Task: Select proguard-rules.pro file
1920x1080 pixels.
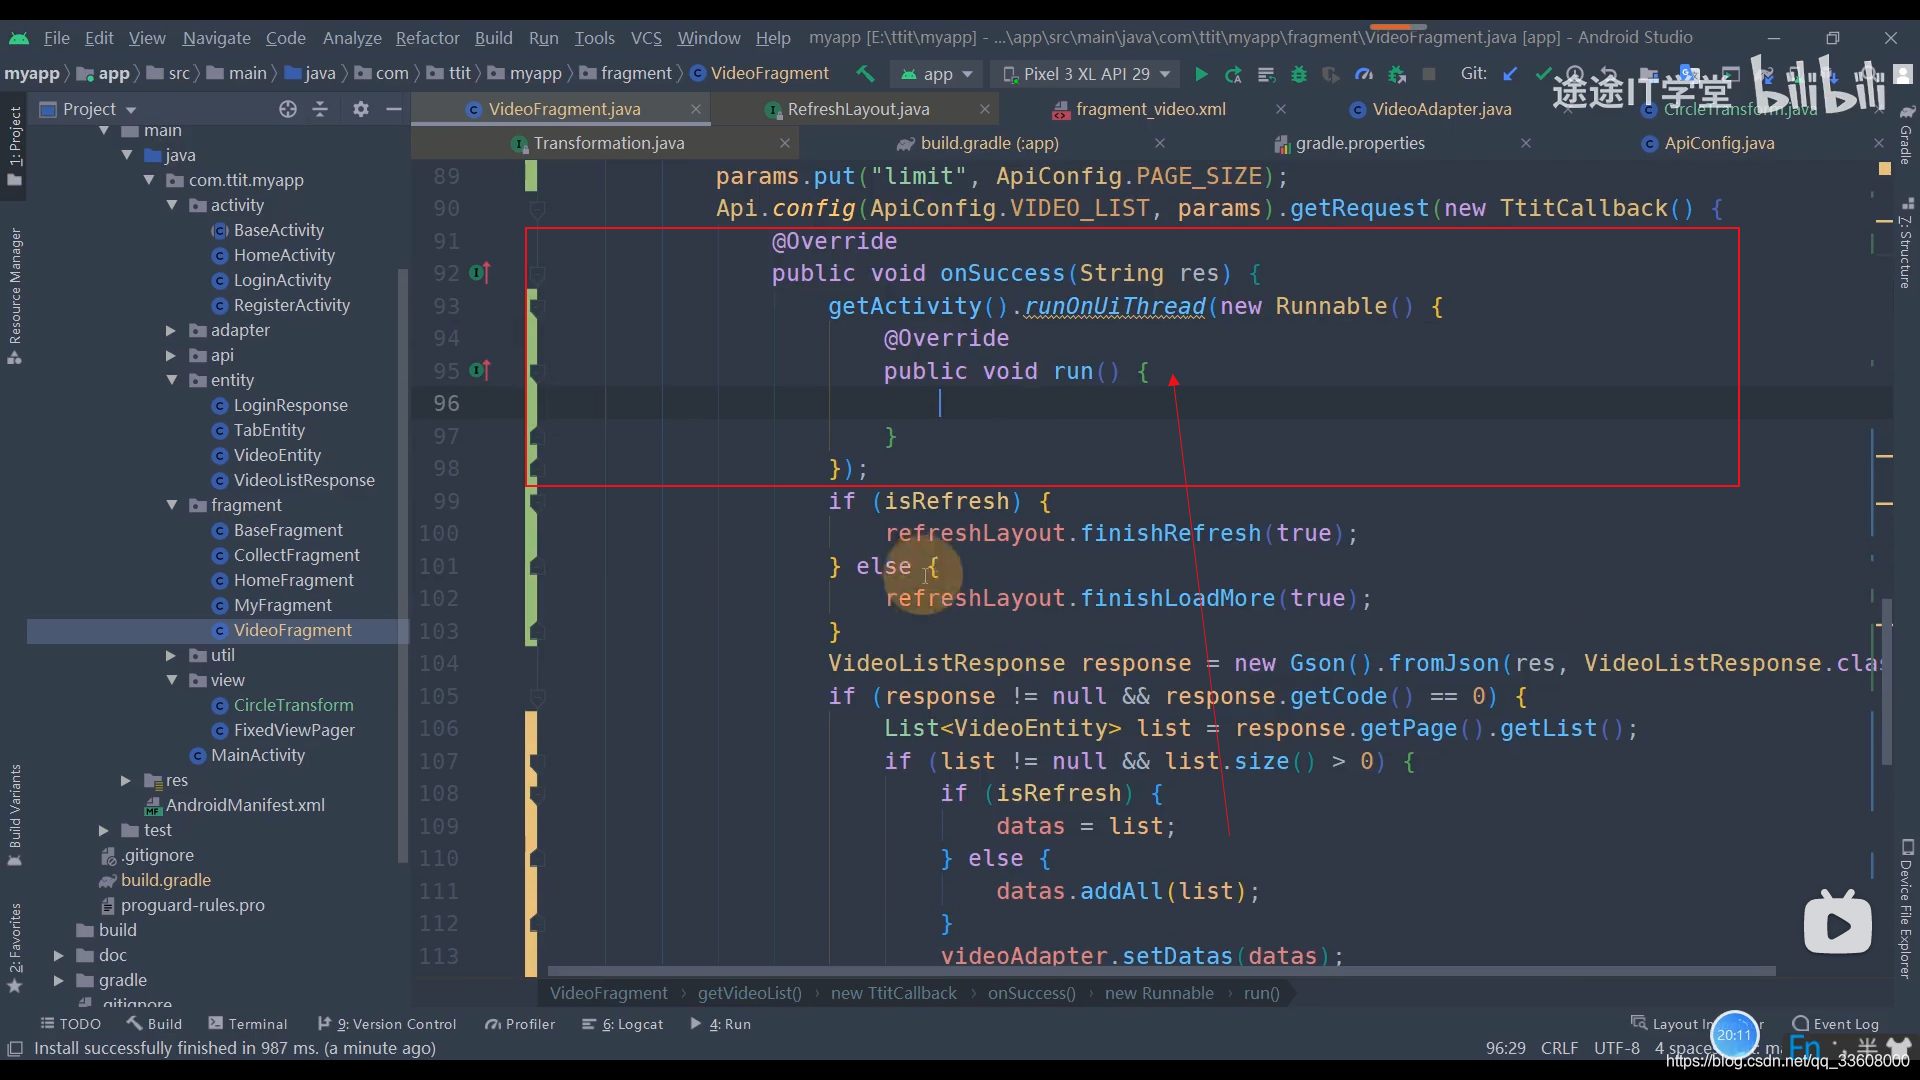Action: coord(192,905)
